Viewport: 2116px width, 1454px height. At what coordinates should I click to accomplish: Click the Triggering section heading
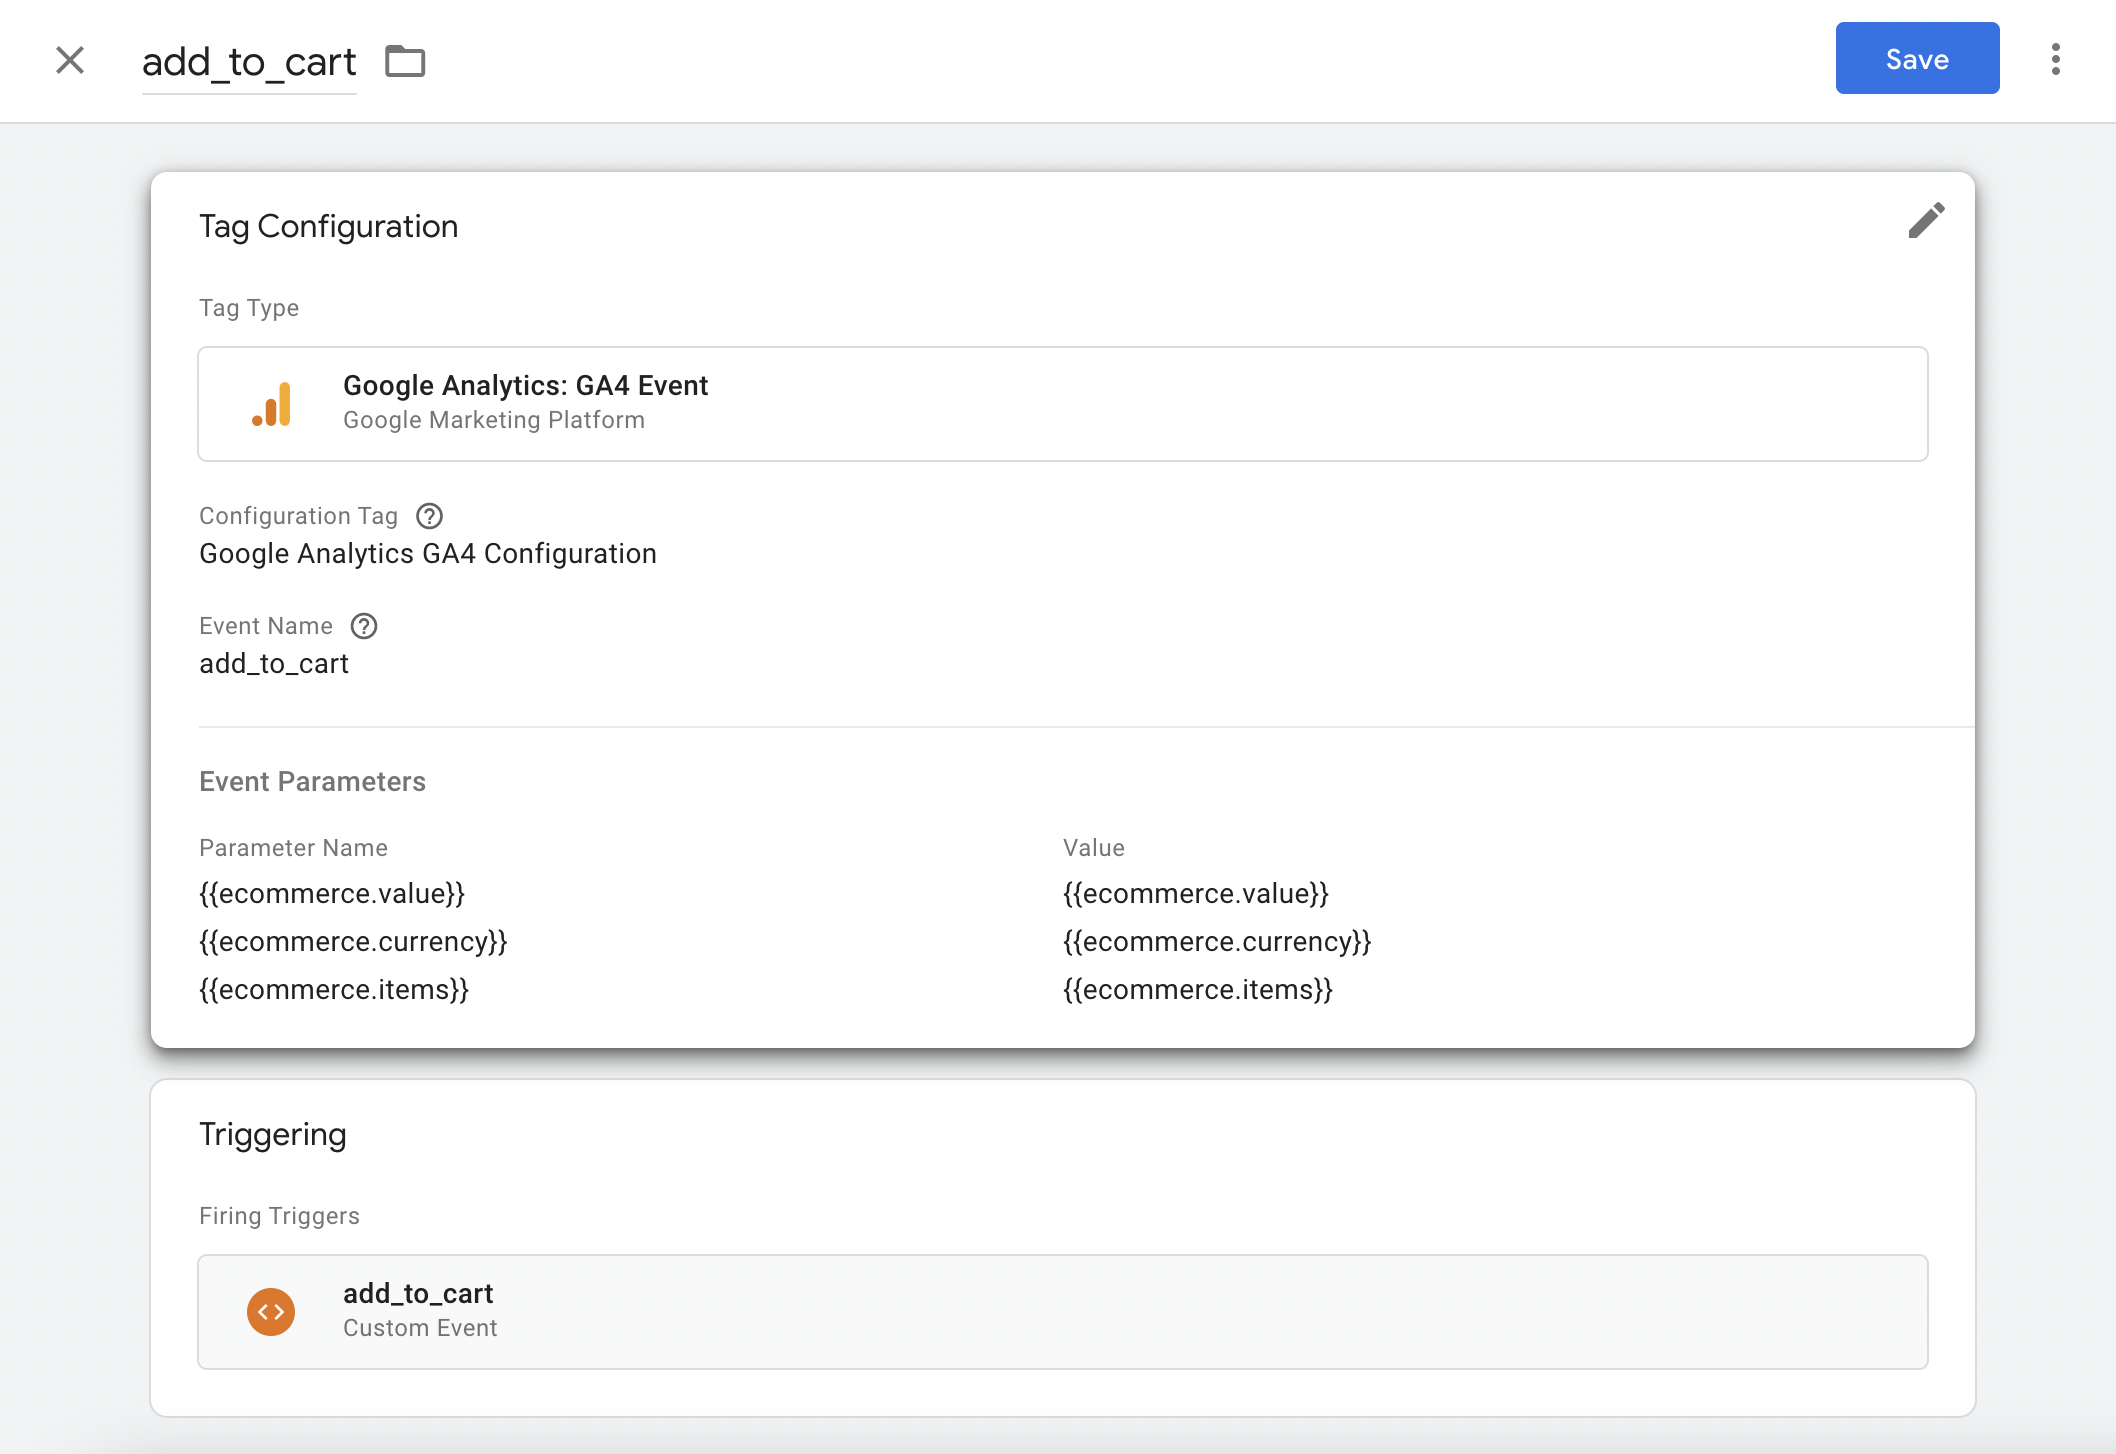click(273, 1134)
